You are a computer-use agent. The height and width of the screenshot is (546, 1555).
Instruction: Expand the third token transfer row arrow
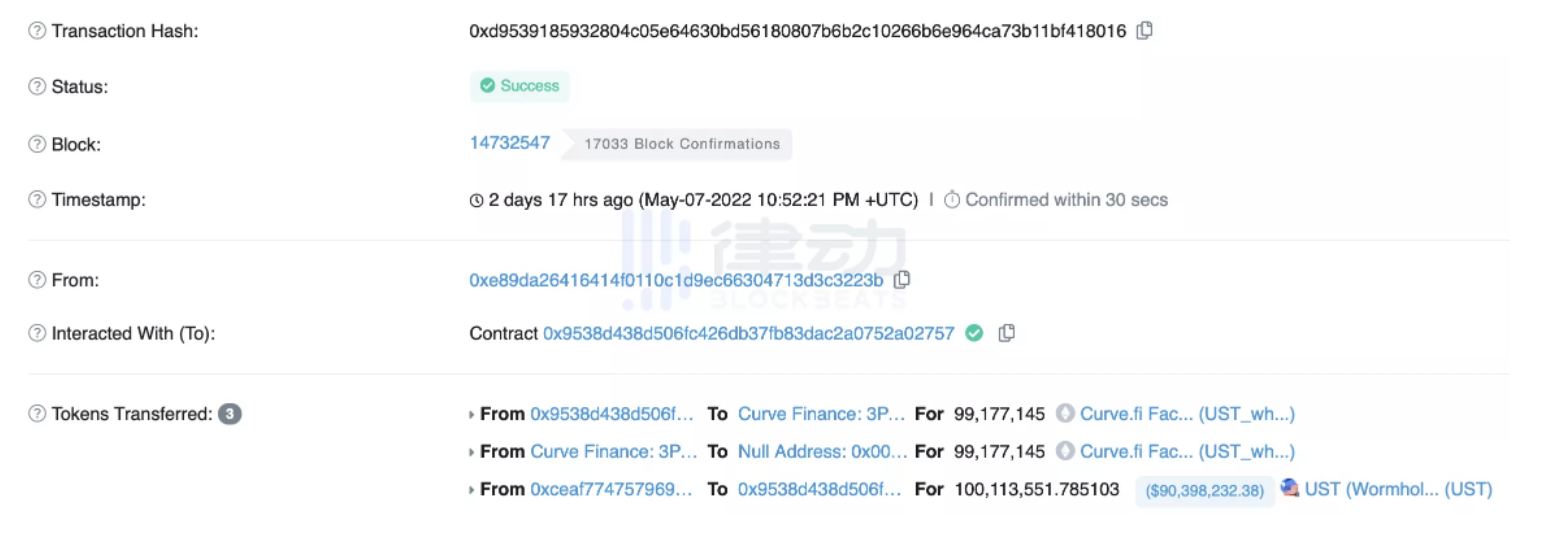pyautogui.click(x=472, y=490)
